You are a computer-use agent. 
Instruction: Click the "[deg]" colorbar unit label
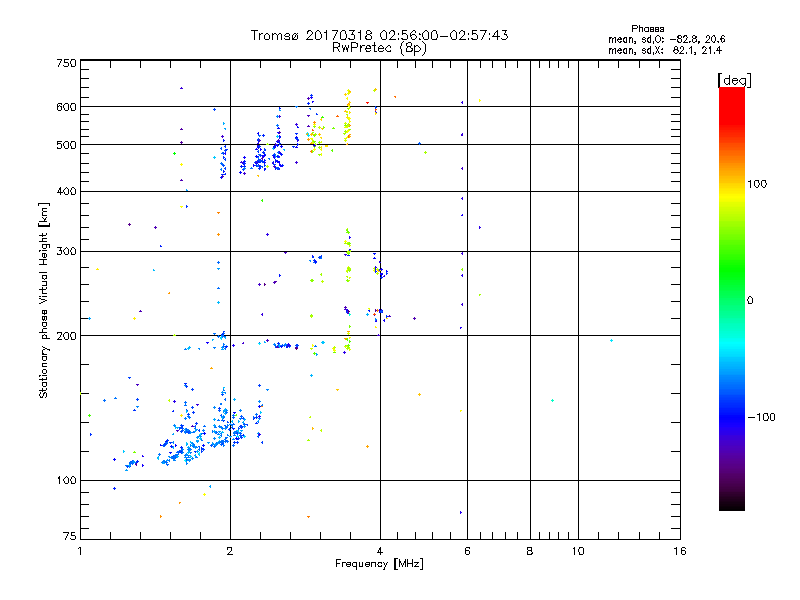coord(734,80)
